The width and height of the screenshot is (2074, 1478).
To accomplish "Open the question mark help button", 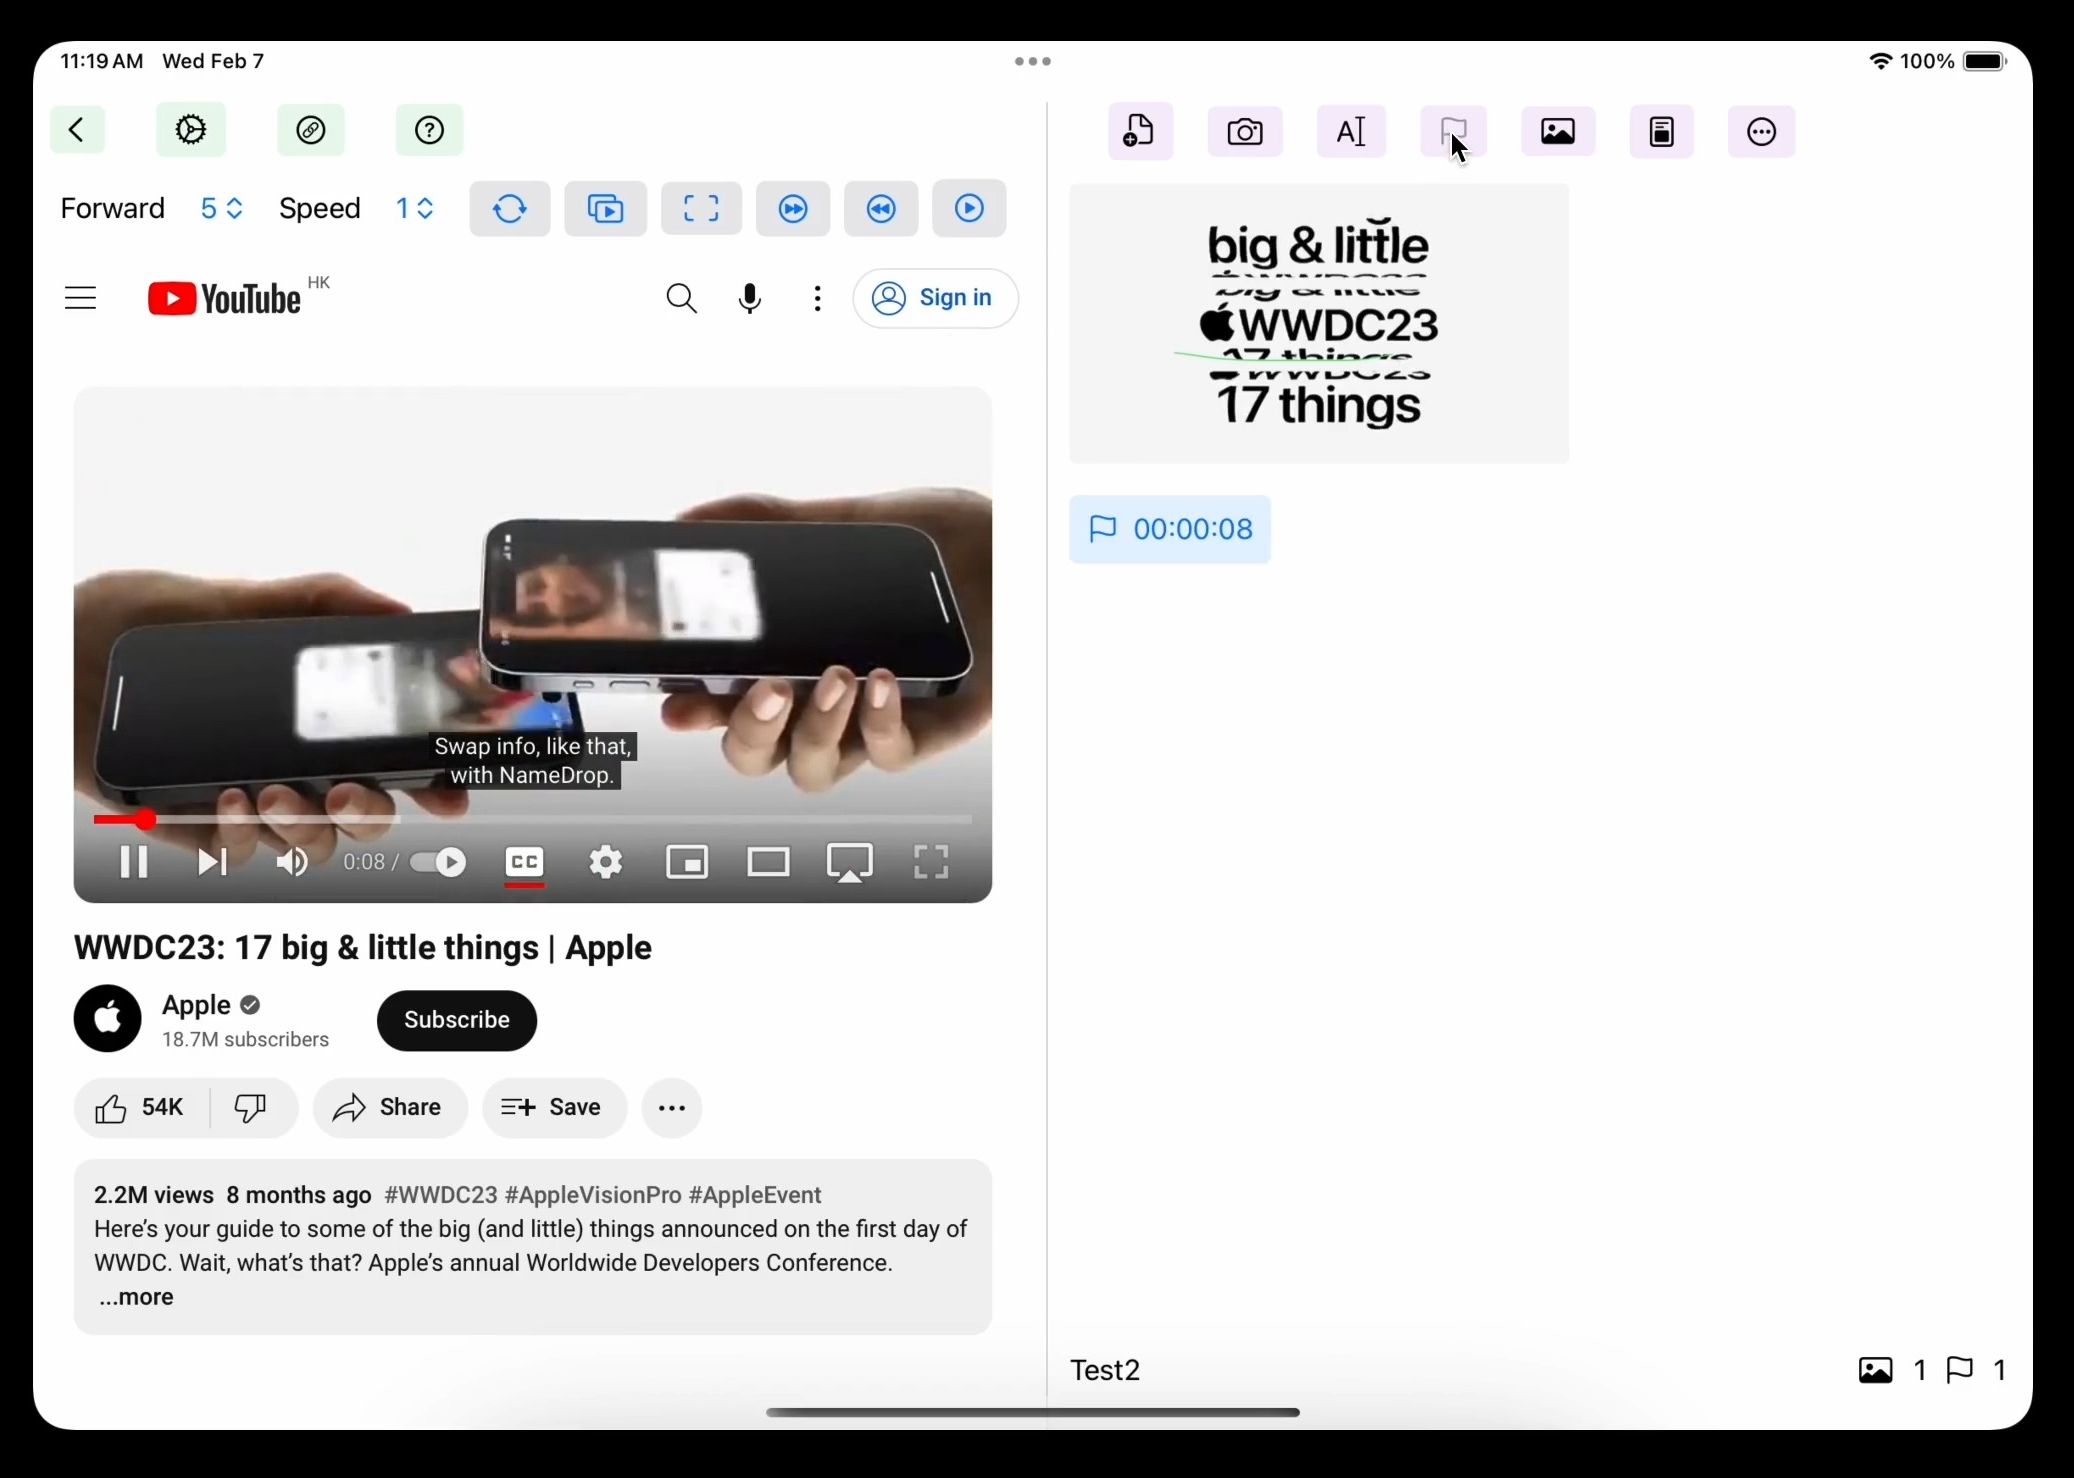I will click(x=429, y=130).
